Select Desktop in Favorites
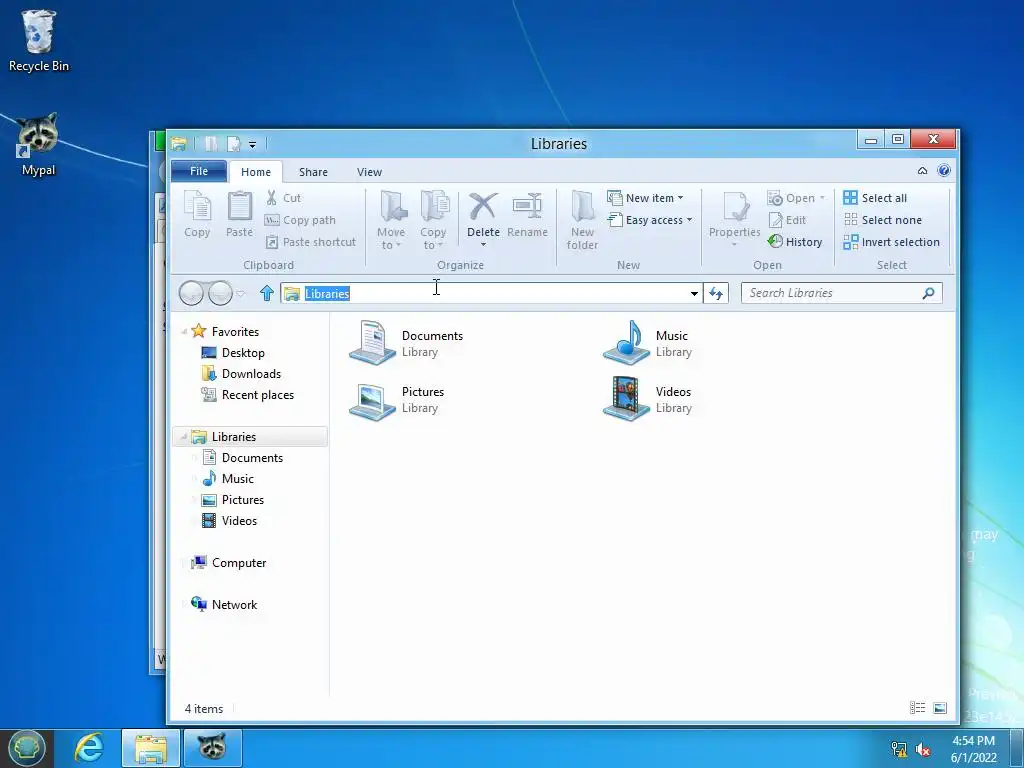Screen dimensions: 1024x768 click(x=233, y=353)
